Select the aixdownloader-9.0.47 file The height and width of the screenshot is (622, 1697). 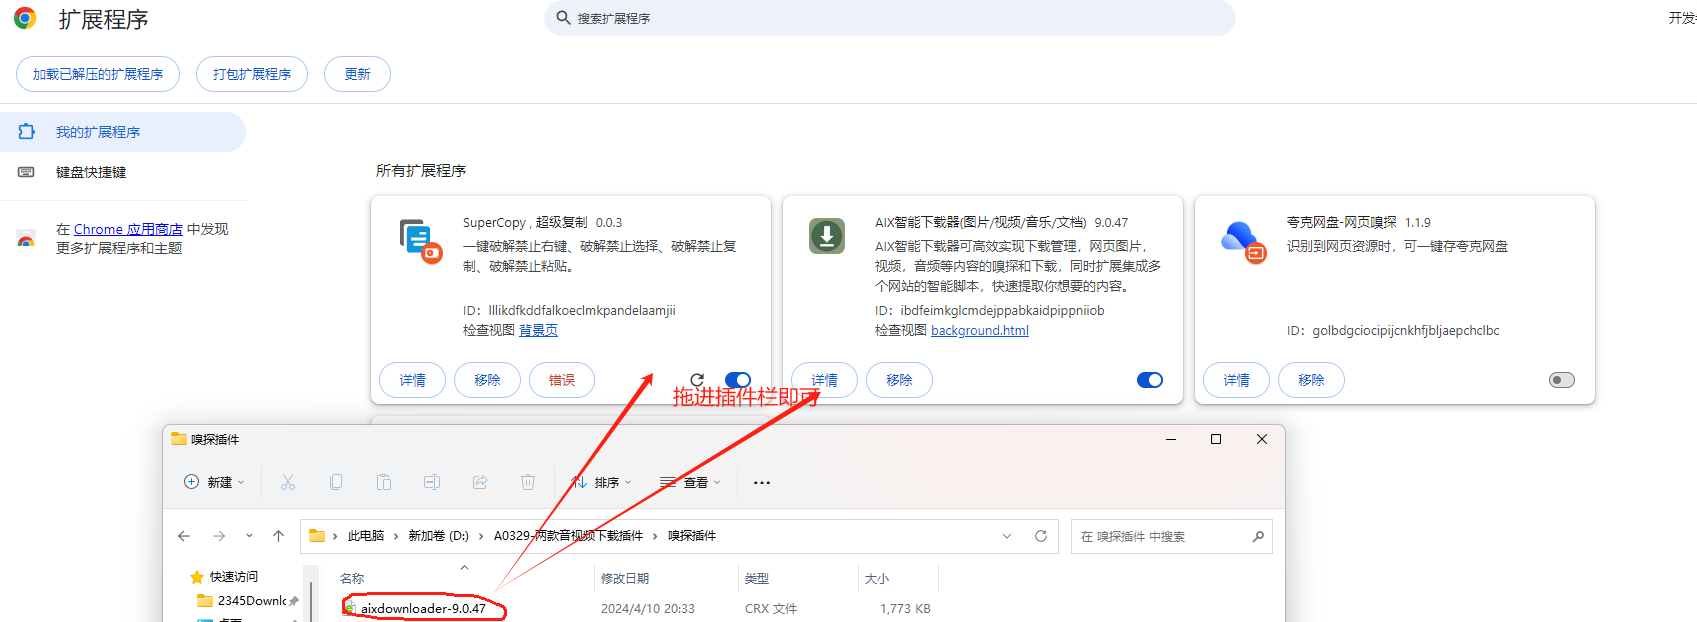pos(423,608)
